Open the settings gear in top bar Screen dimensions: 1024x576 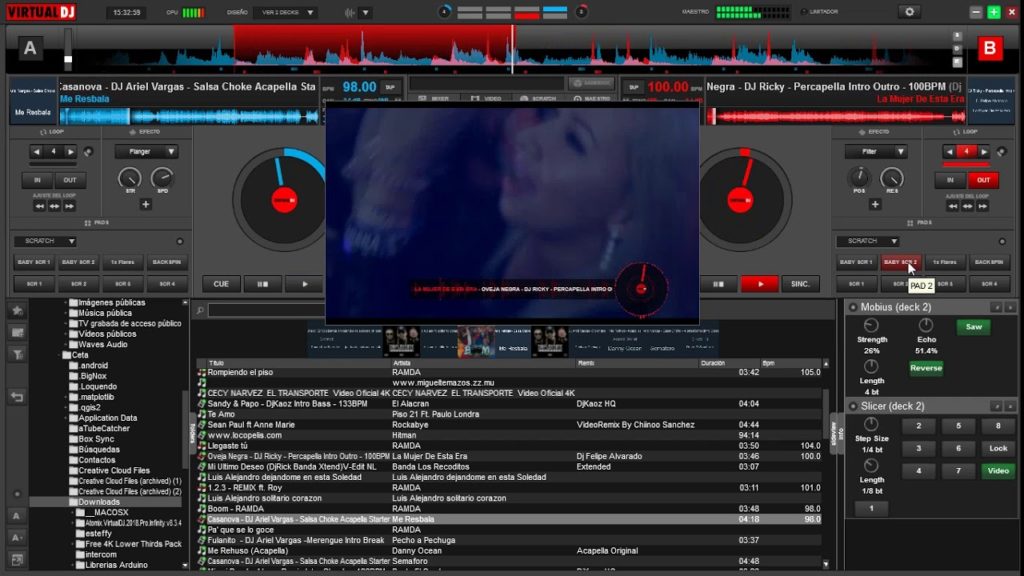(x=909, y=12)
